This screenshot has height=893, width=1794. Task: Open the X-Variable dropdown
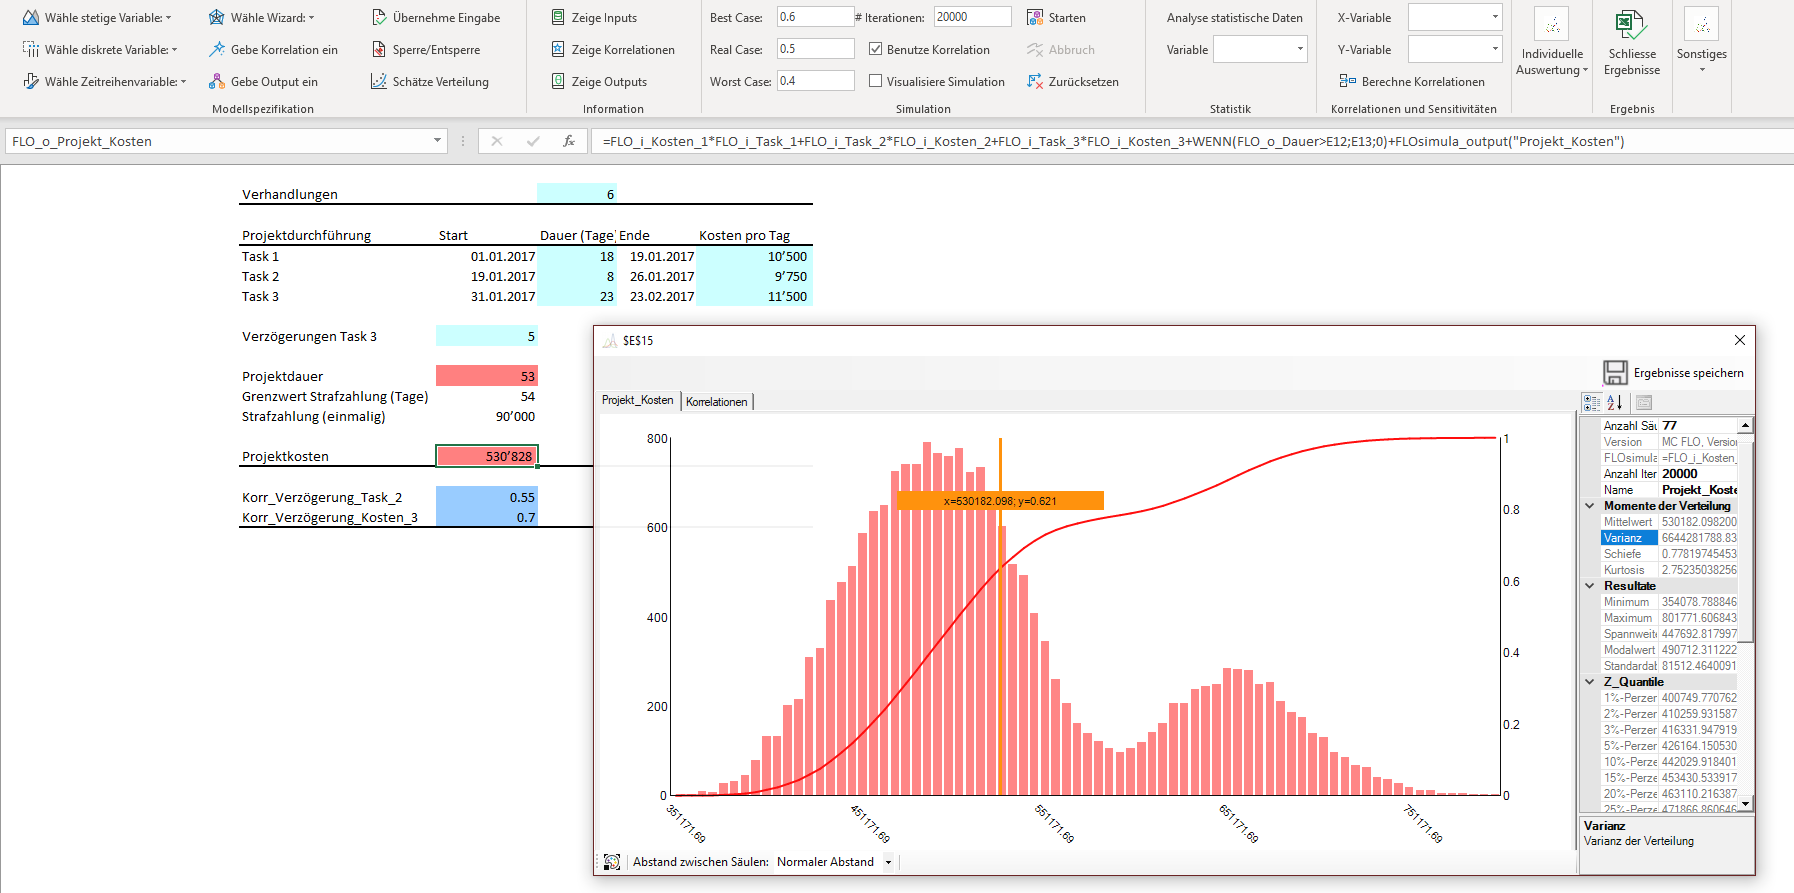pos(1495,18)
